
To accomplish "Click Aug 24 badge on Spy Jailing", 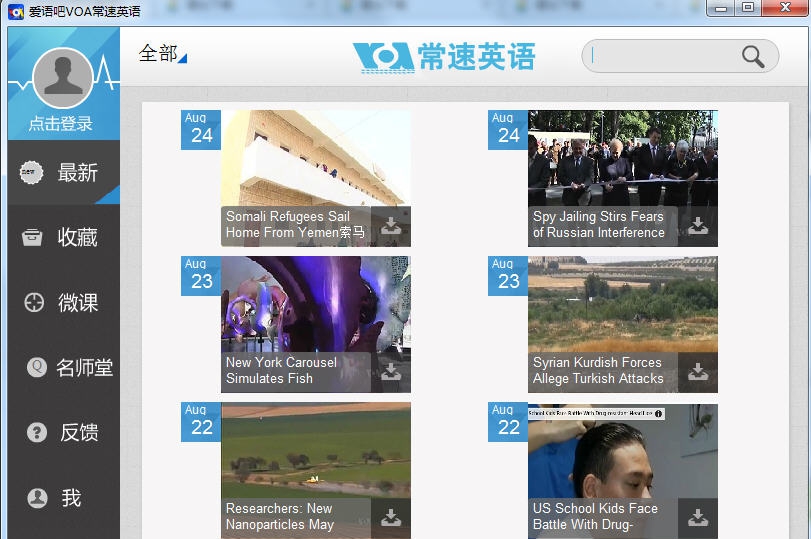I will 508,130.
